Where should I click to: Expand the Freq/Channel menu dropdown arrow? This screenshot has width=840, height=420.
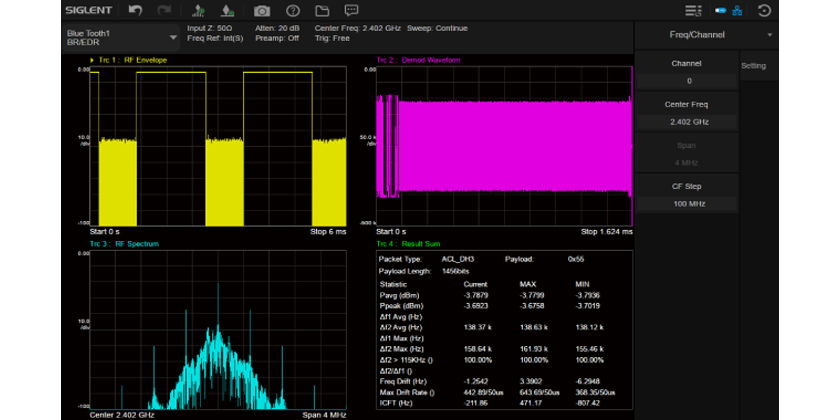coord(770,35)
